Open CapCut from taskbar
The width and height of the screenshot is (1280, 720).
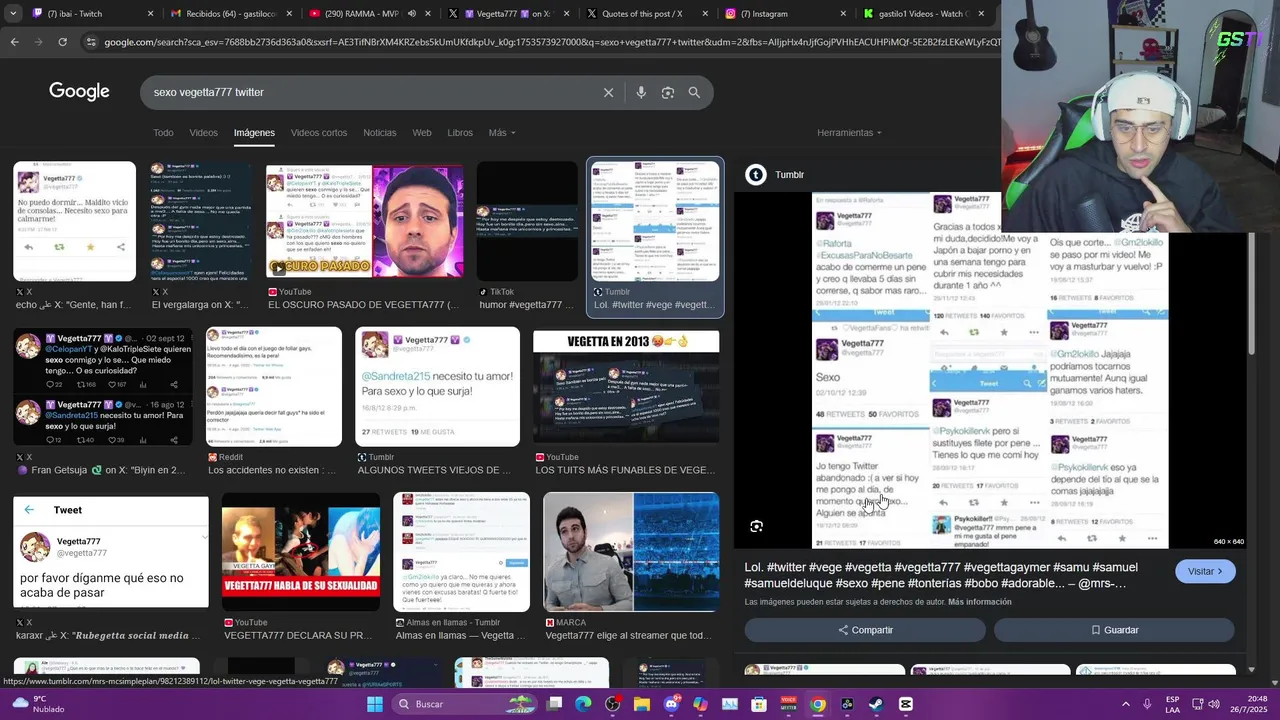(906, 704)
